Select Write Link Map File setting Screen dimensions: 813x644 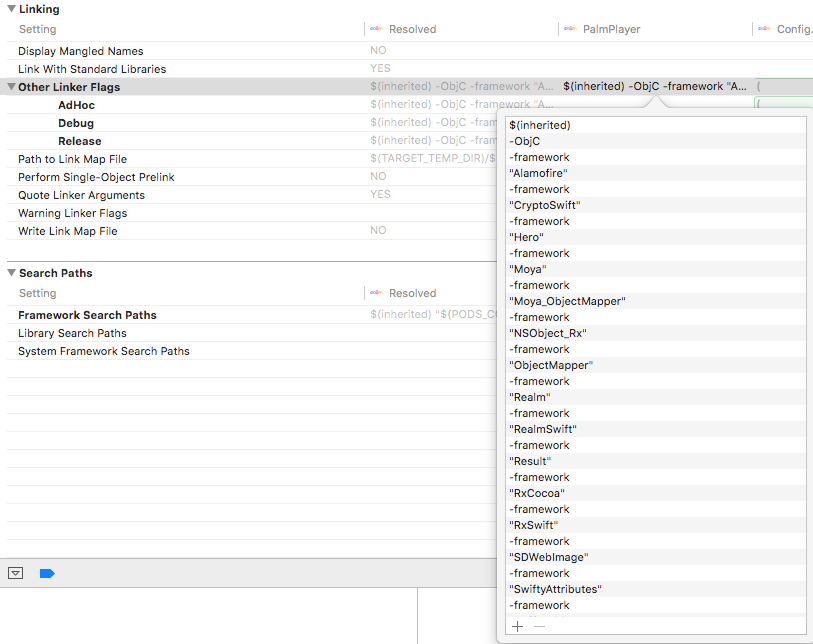(67, 231)
